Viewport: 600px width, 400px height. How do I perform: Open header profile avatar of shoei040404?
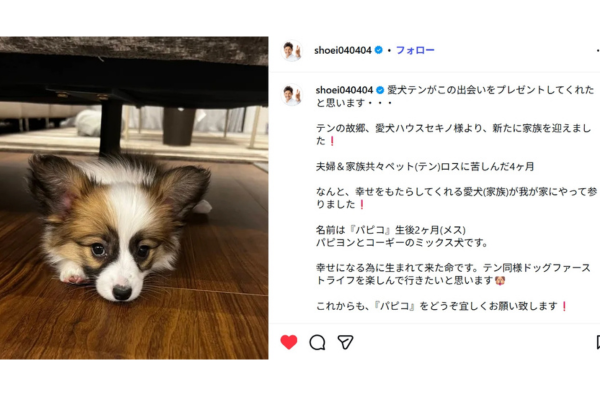(x=292, y=51)
